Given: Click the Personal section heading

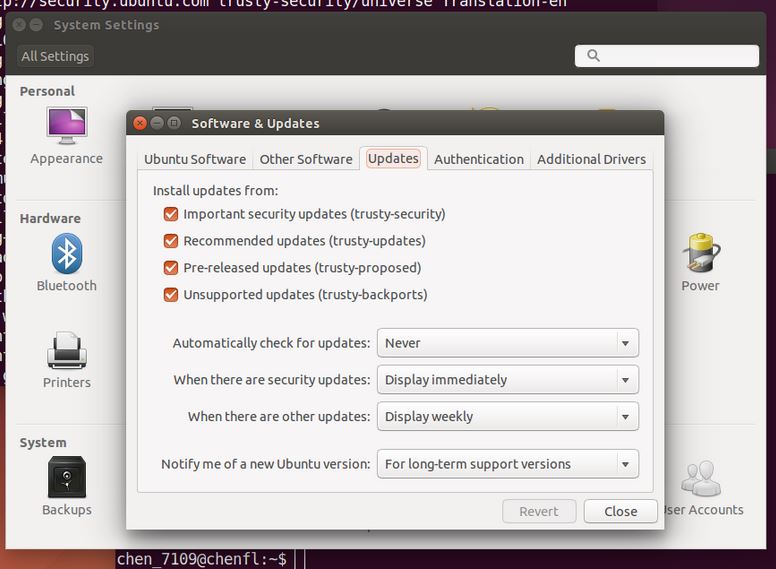Looking at the screenshot, I should [x=48, y=91].
